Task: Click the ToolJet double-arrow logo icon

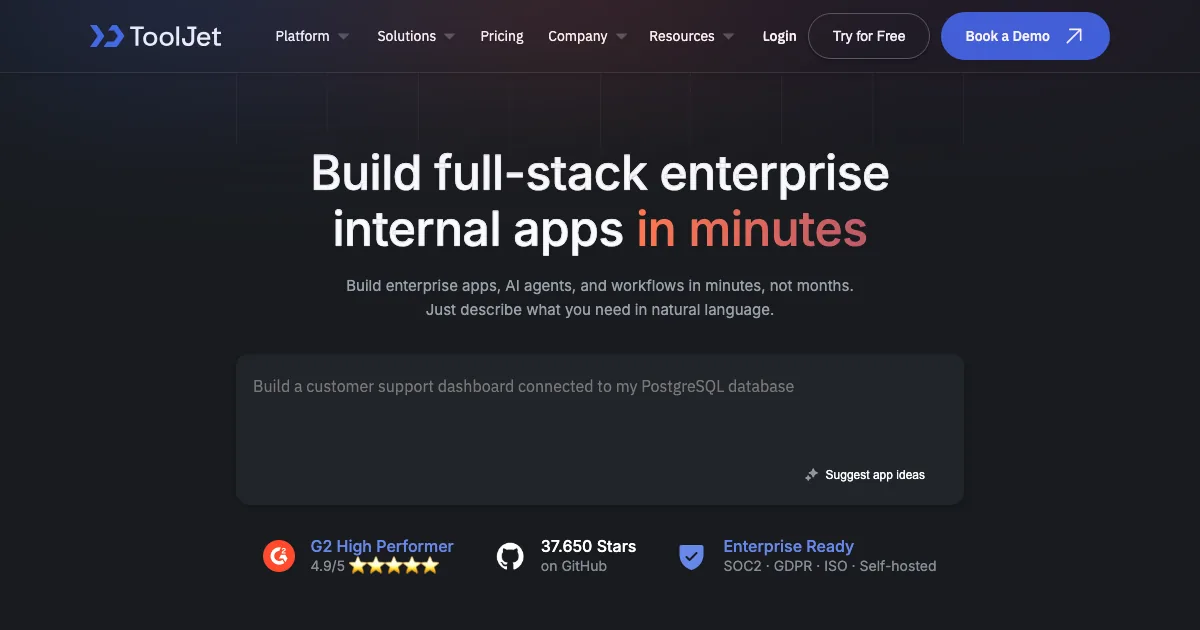Action: pos(106,36)
